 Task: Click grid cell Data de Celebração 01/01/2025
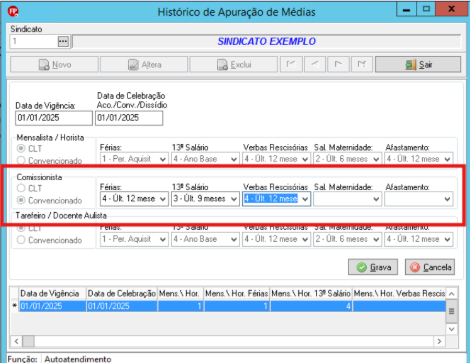coord(122,306)
